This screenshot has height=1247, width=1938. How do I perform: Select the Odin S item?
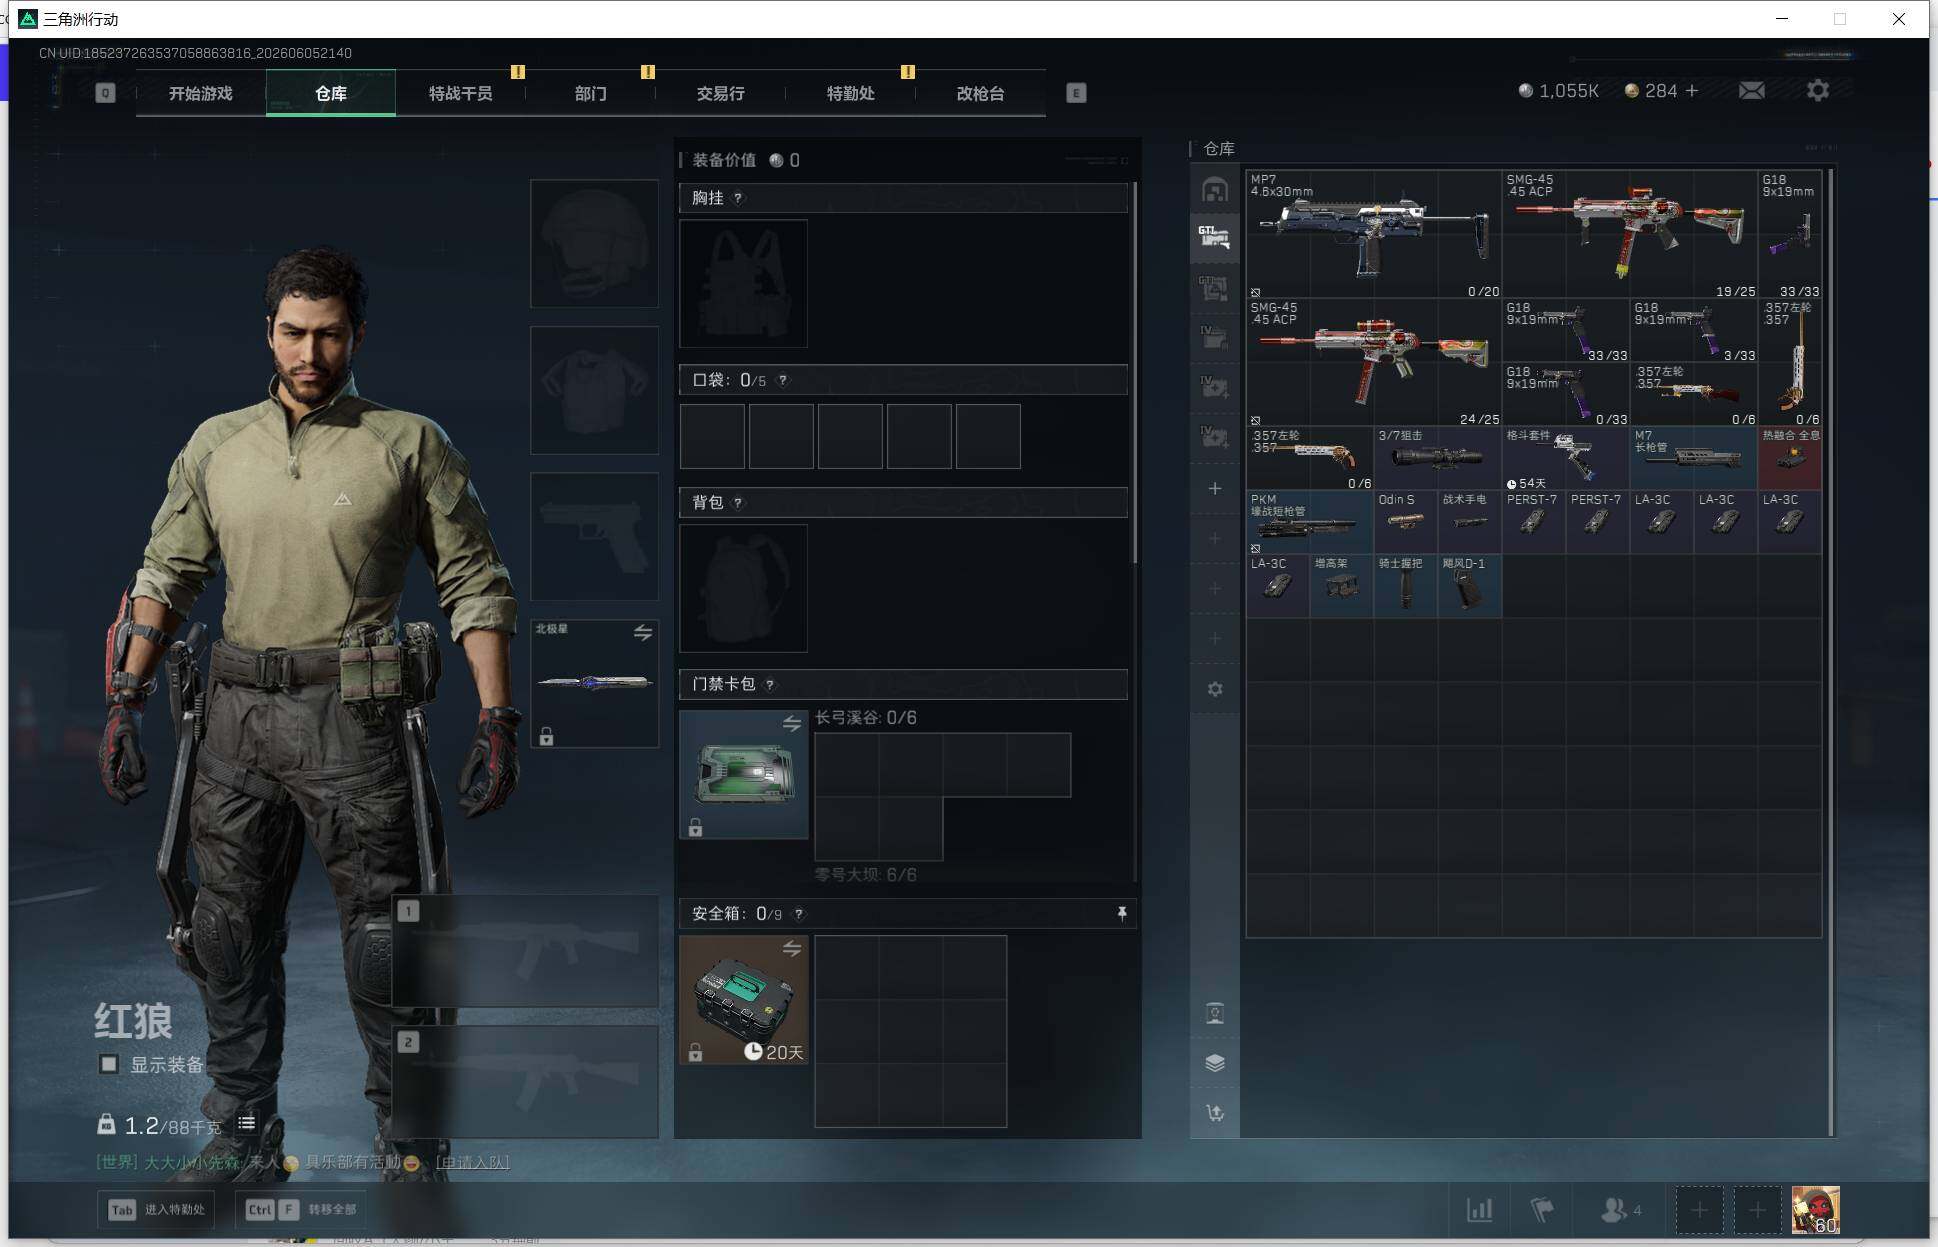1406,522
